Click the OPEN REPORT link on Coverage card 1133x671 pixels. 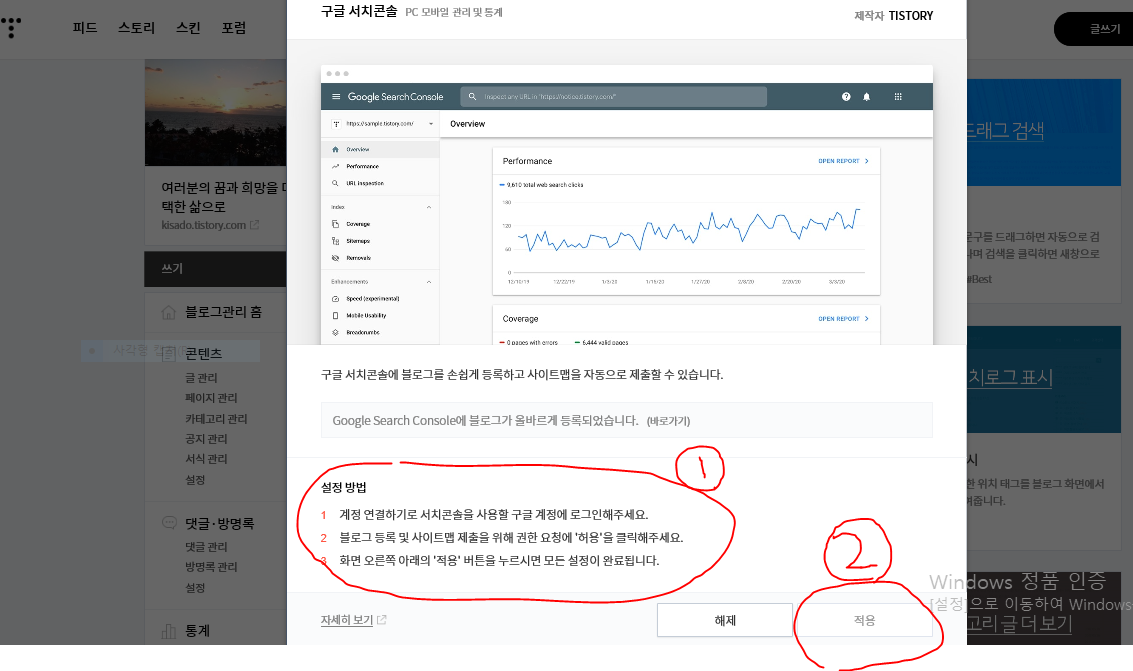pos(843,319)
